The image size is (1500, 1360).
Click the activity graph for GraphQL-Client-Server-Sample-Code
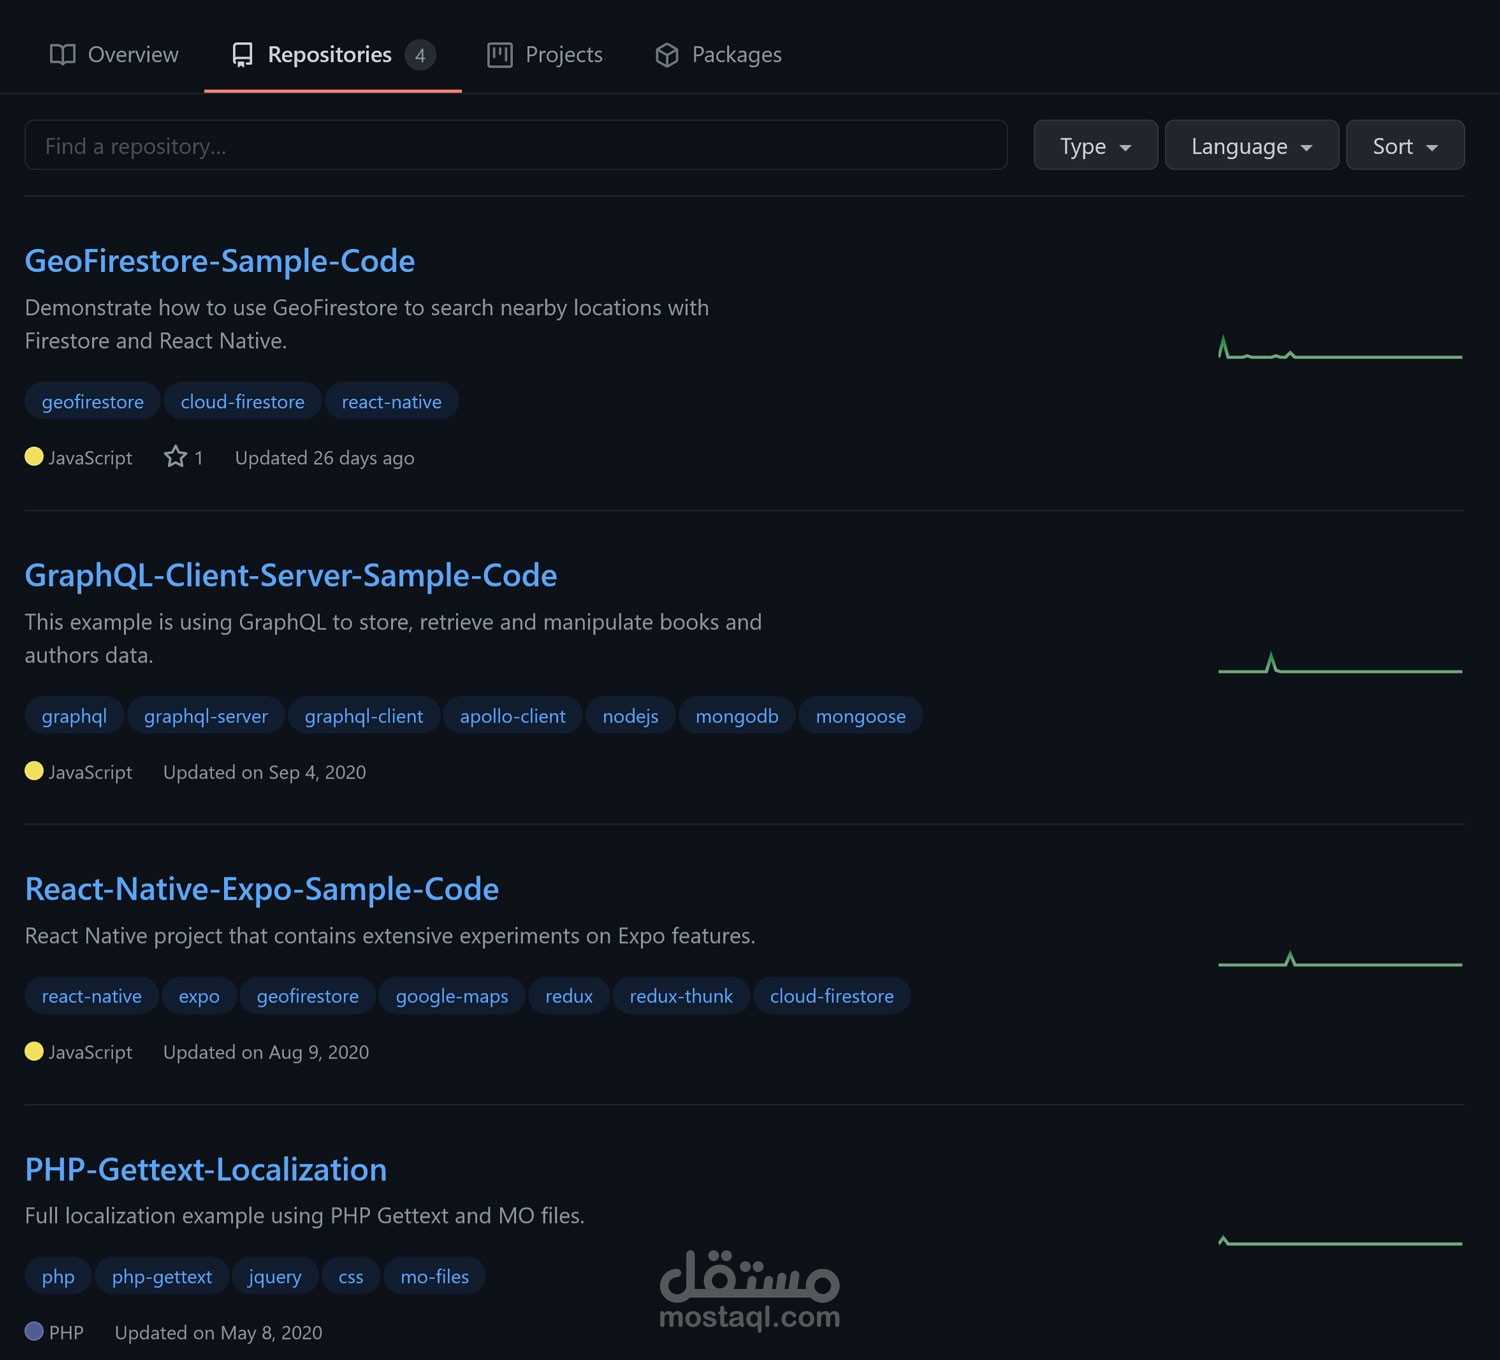1340,663
